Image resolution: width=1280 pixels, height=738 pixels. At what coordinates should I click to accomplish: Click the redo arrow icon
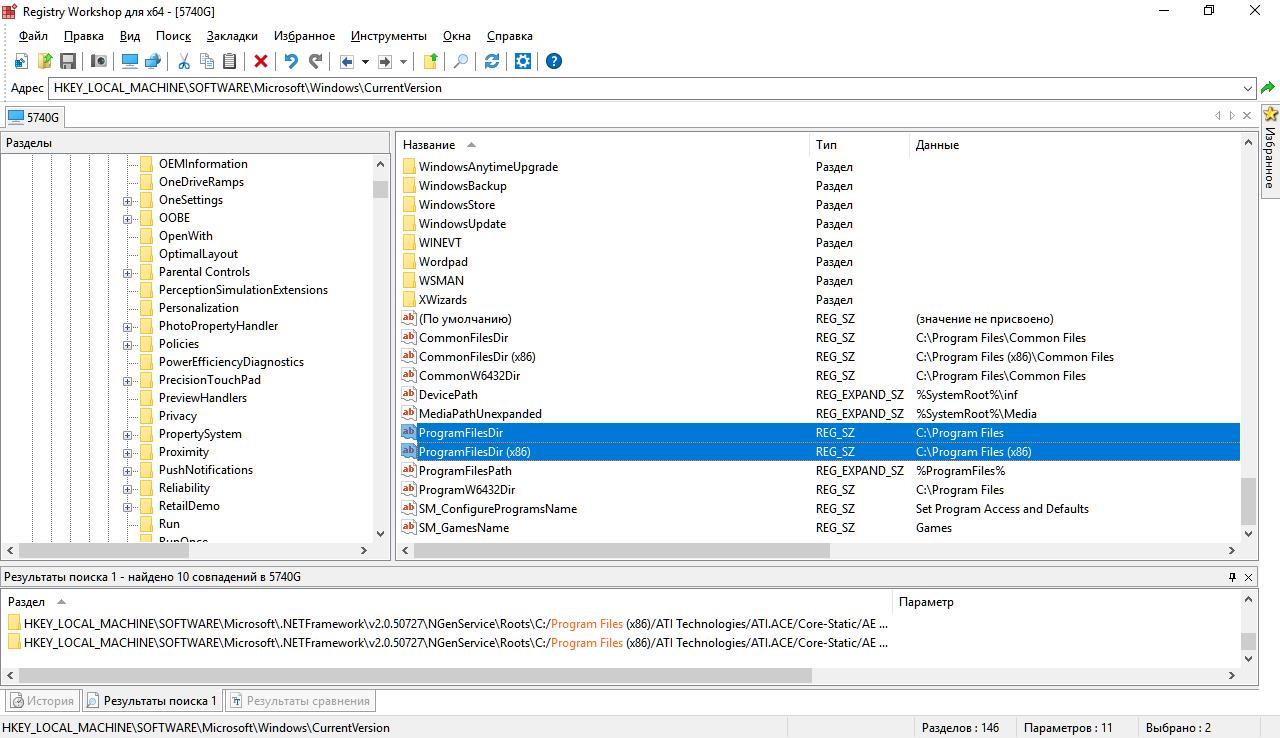(315, 61)
